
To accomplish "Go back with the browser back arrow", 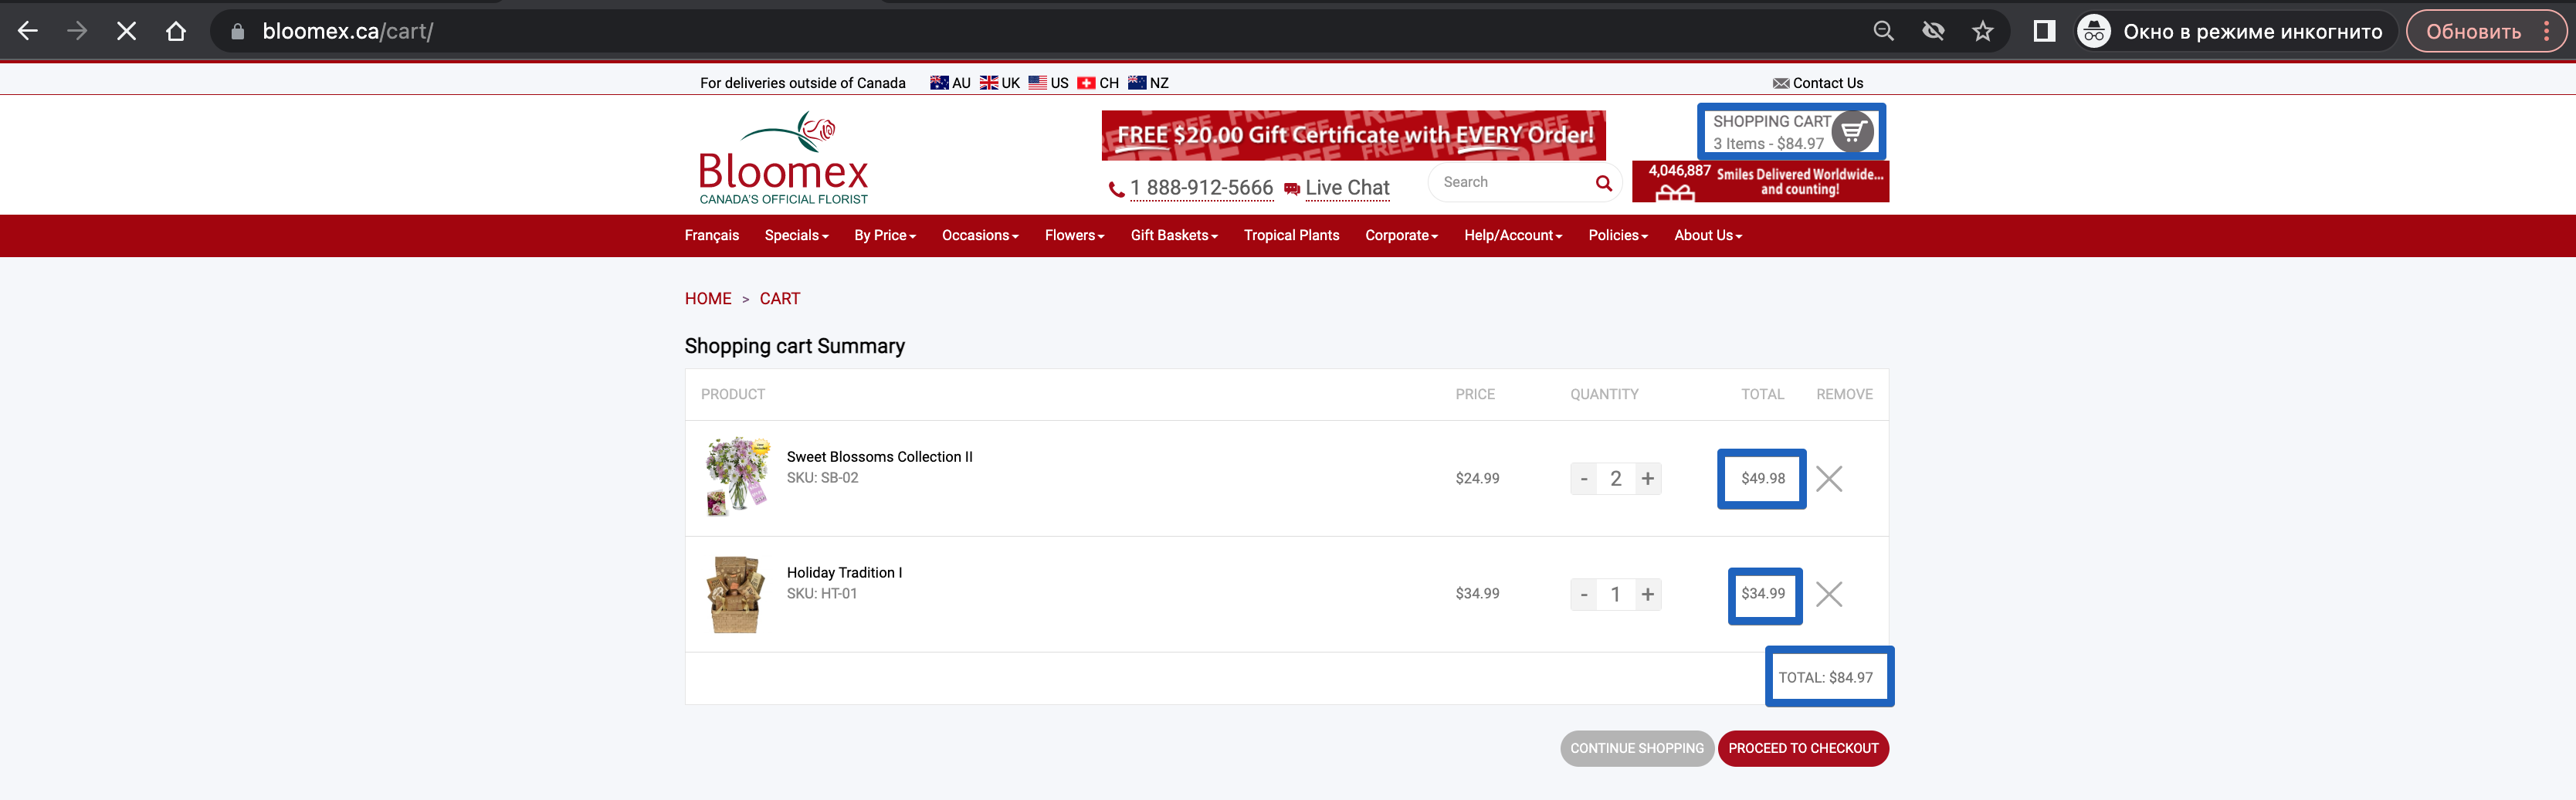I will [28, 31].
